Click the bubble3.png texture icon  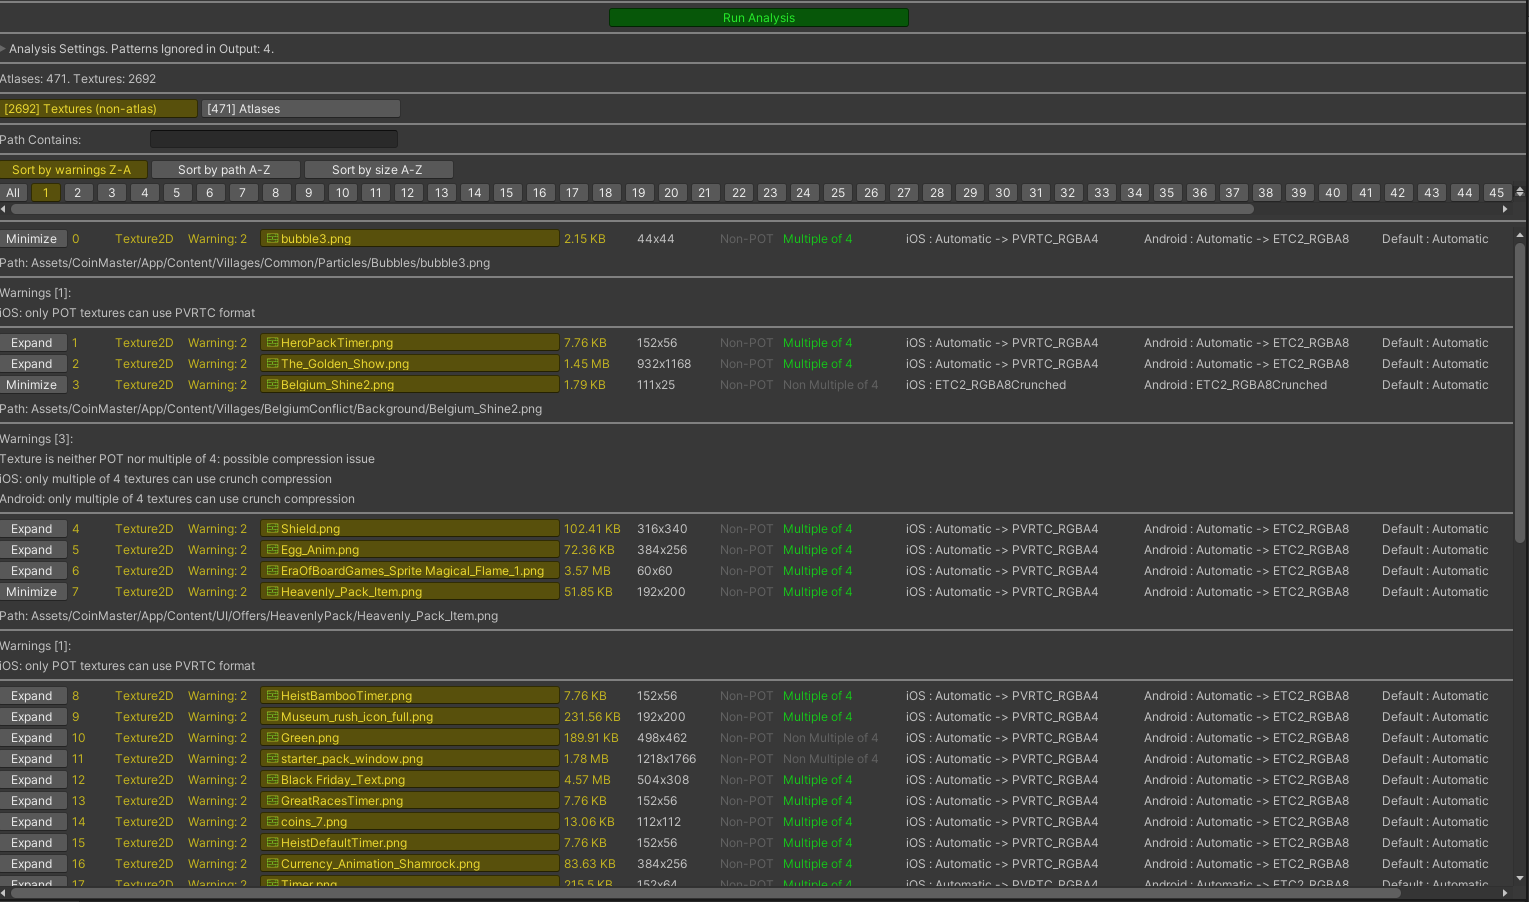[271, 239]
